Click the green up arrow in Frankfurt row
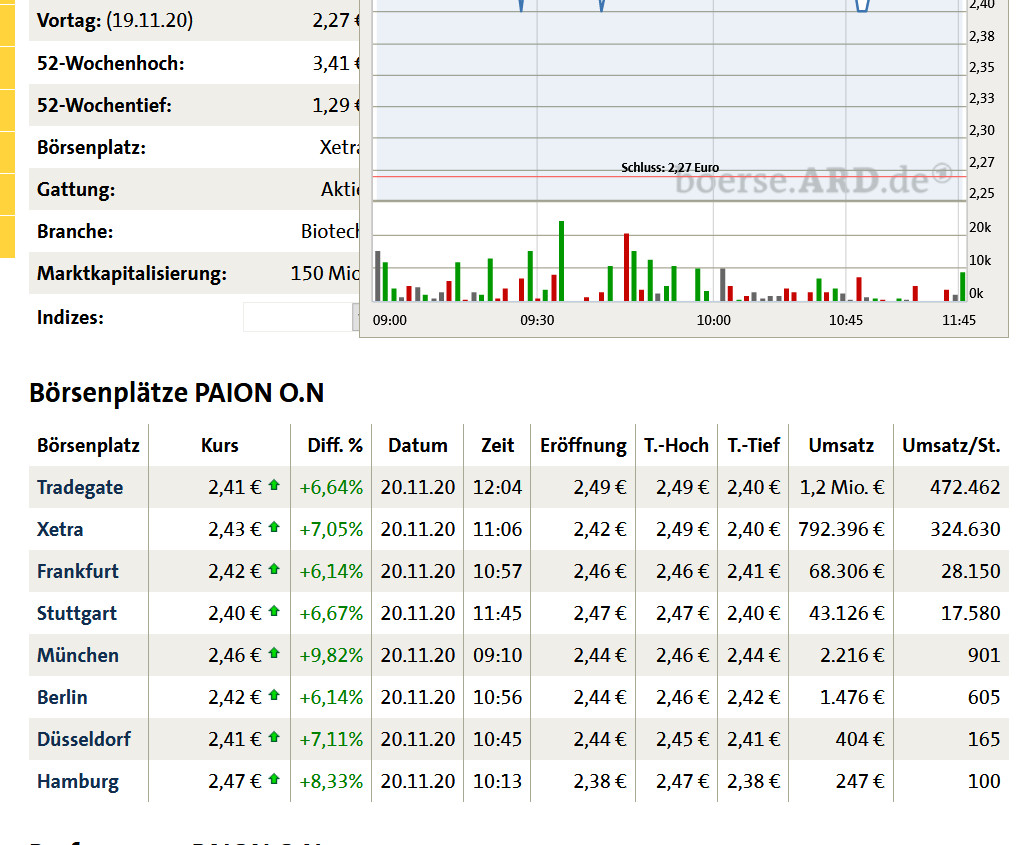 pos(274,569)
